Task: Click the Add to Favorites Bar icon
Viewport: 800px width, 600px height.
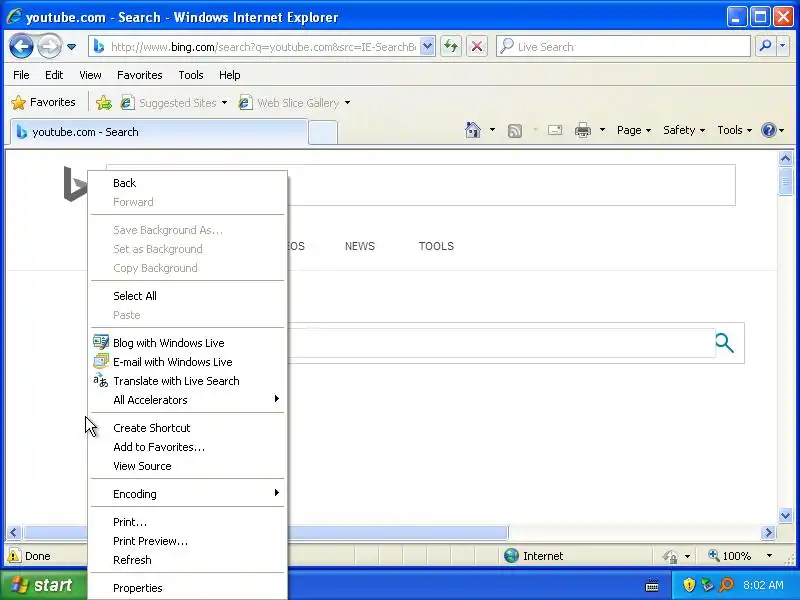Action: [104, 103]
